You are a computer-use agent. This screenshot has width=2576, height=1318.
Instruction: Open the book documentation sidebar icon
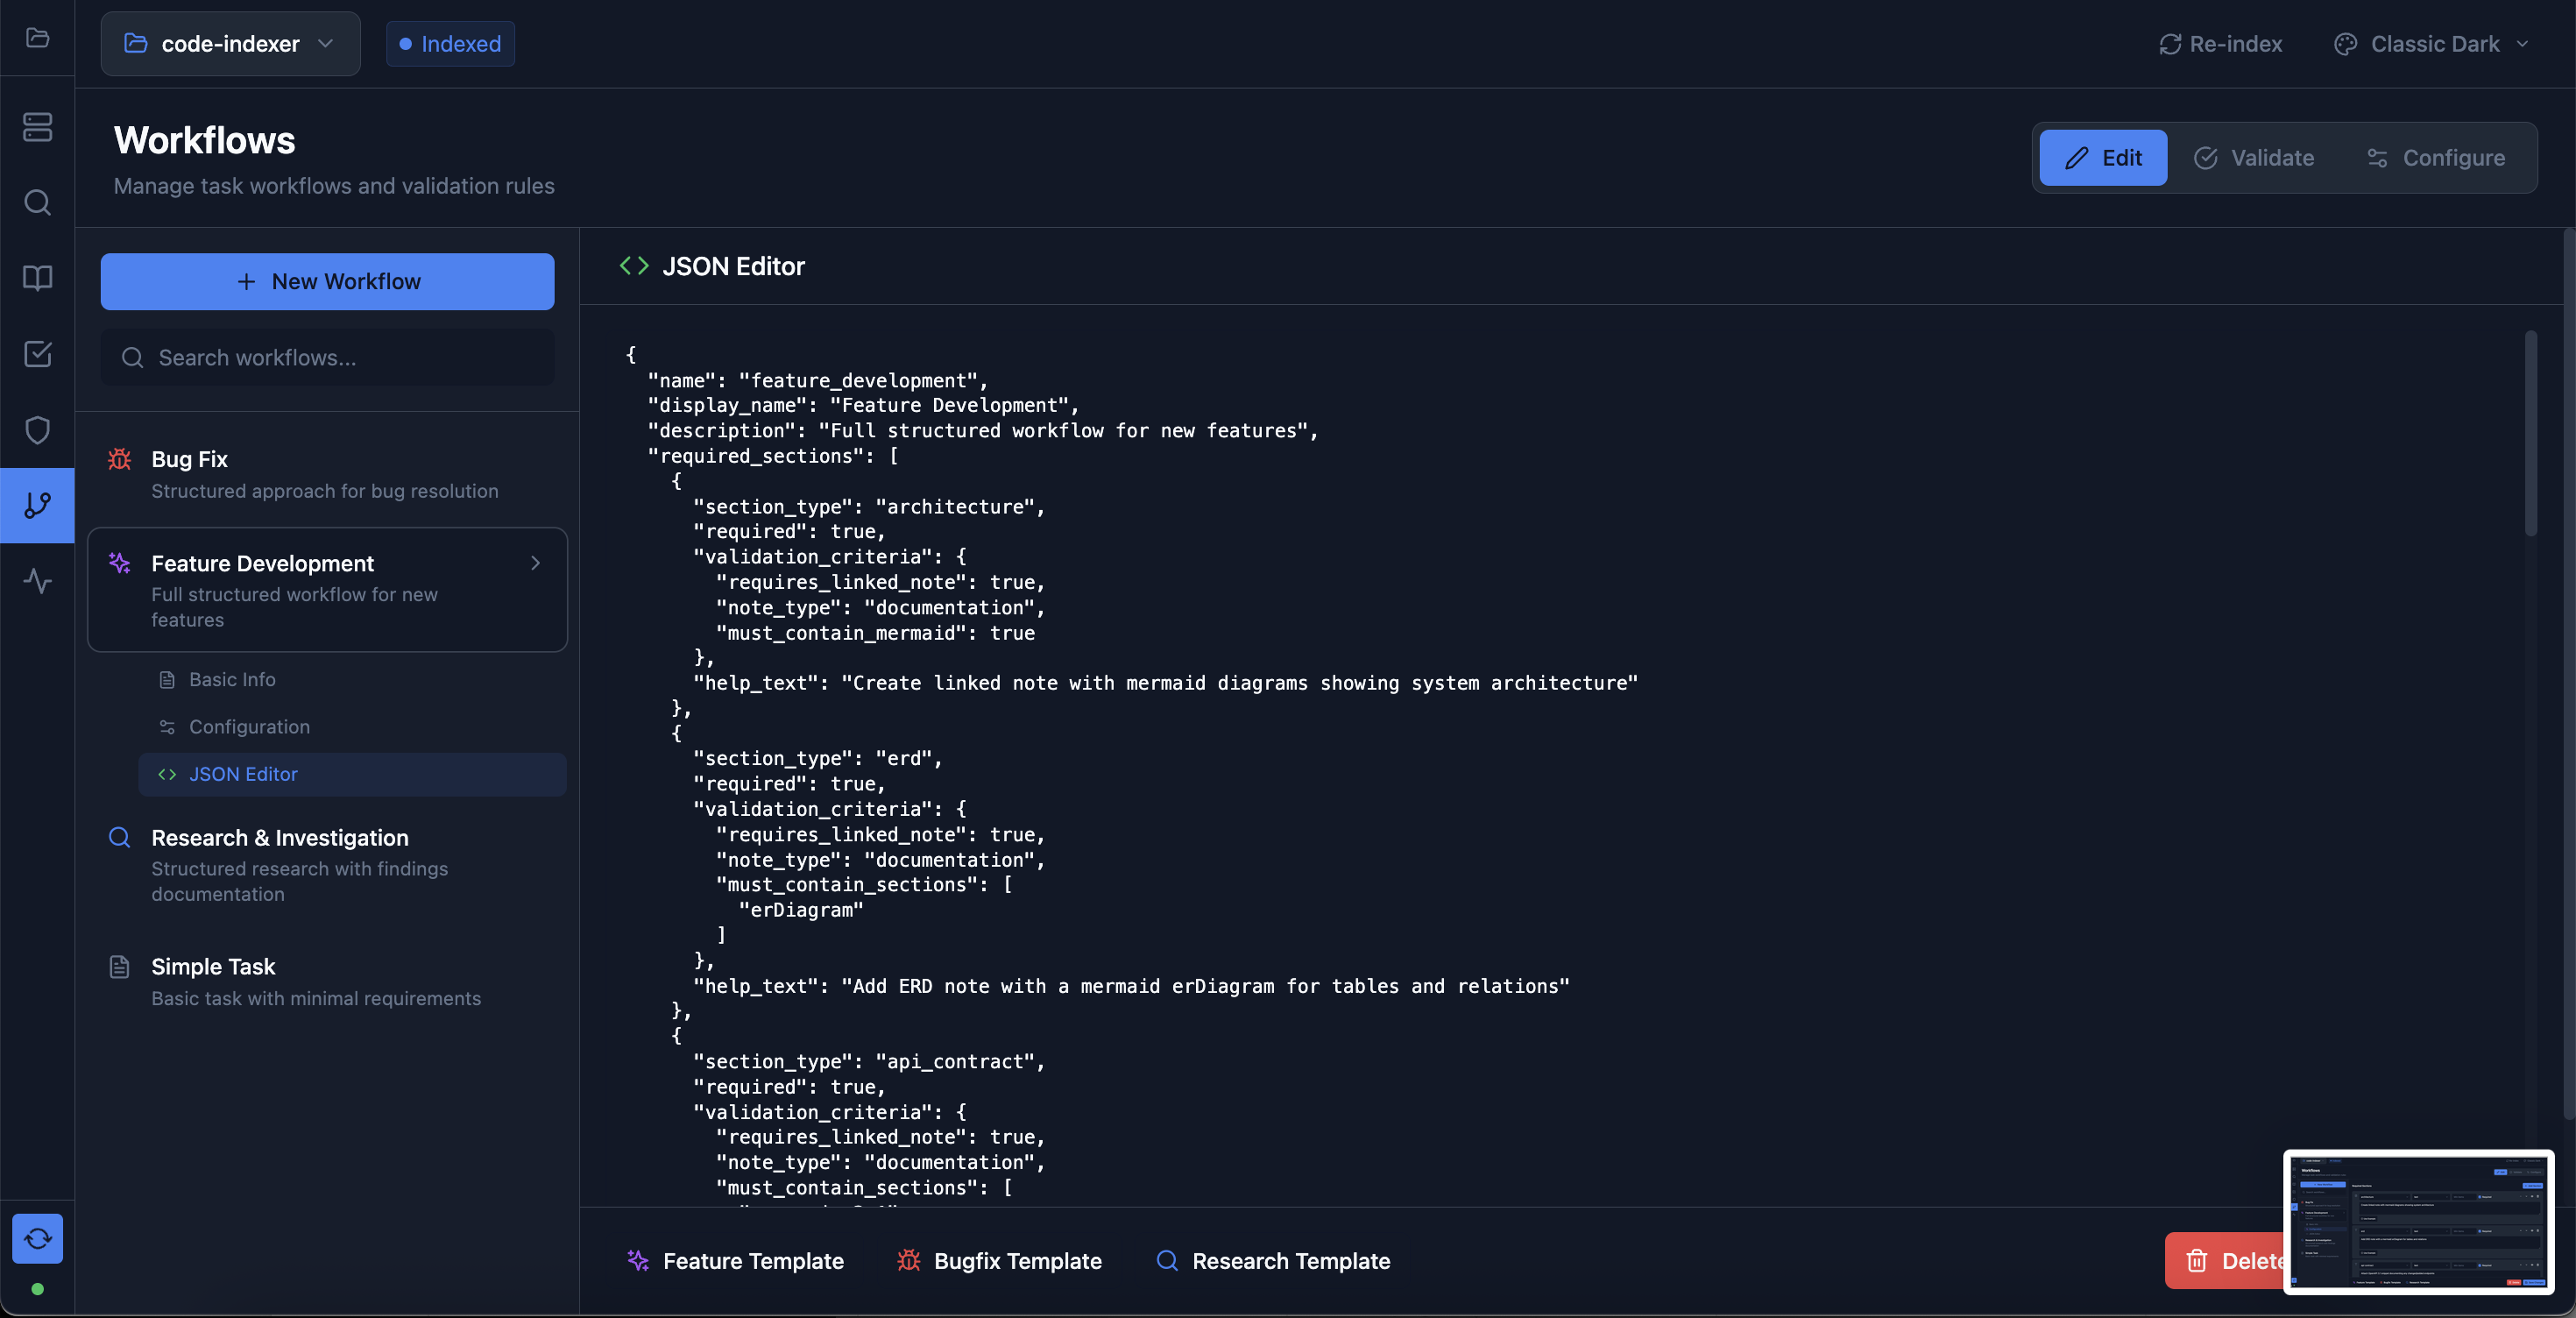click(37, 278)
